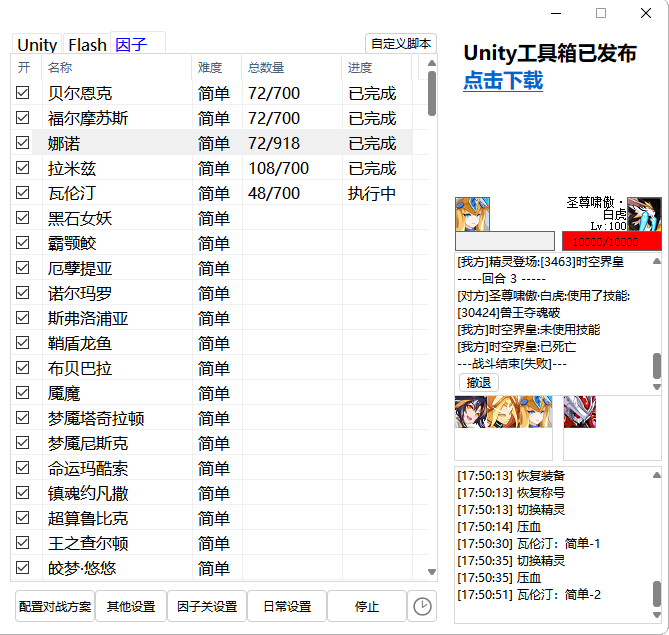Click timestamp log scroll down arrow
The image size is (669, 635).
click(657, 615)
